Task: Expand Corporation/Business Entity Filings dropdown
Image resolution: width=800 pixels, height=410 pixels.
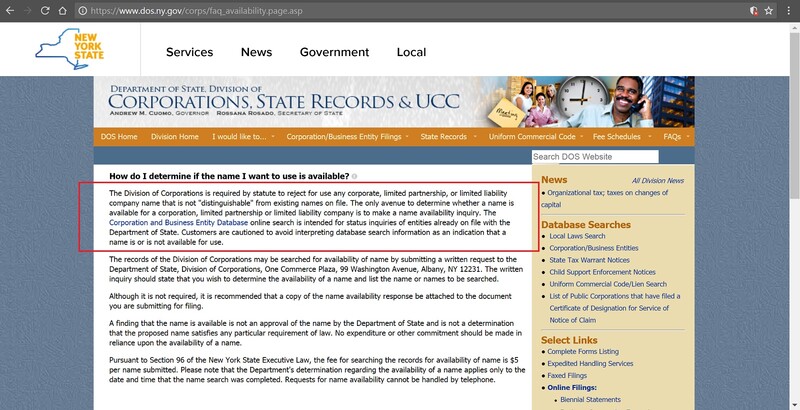Action: click(347, 137)
